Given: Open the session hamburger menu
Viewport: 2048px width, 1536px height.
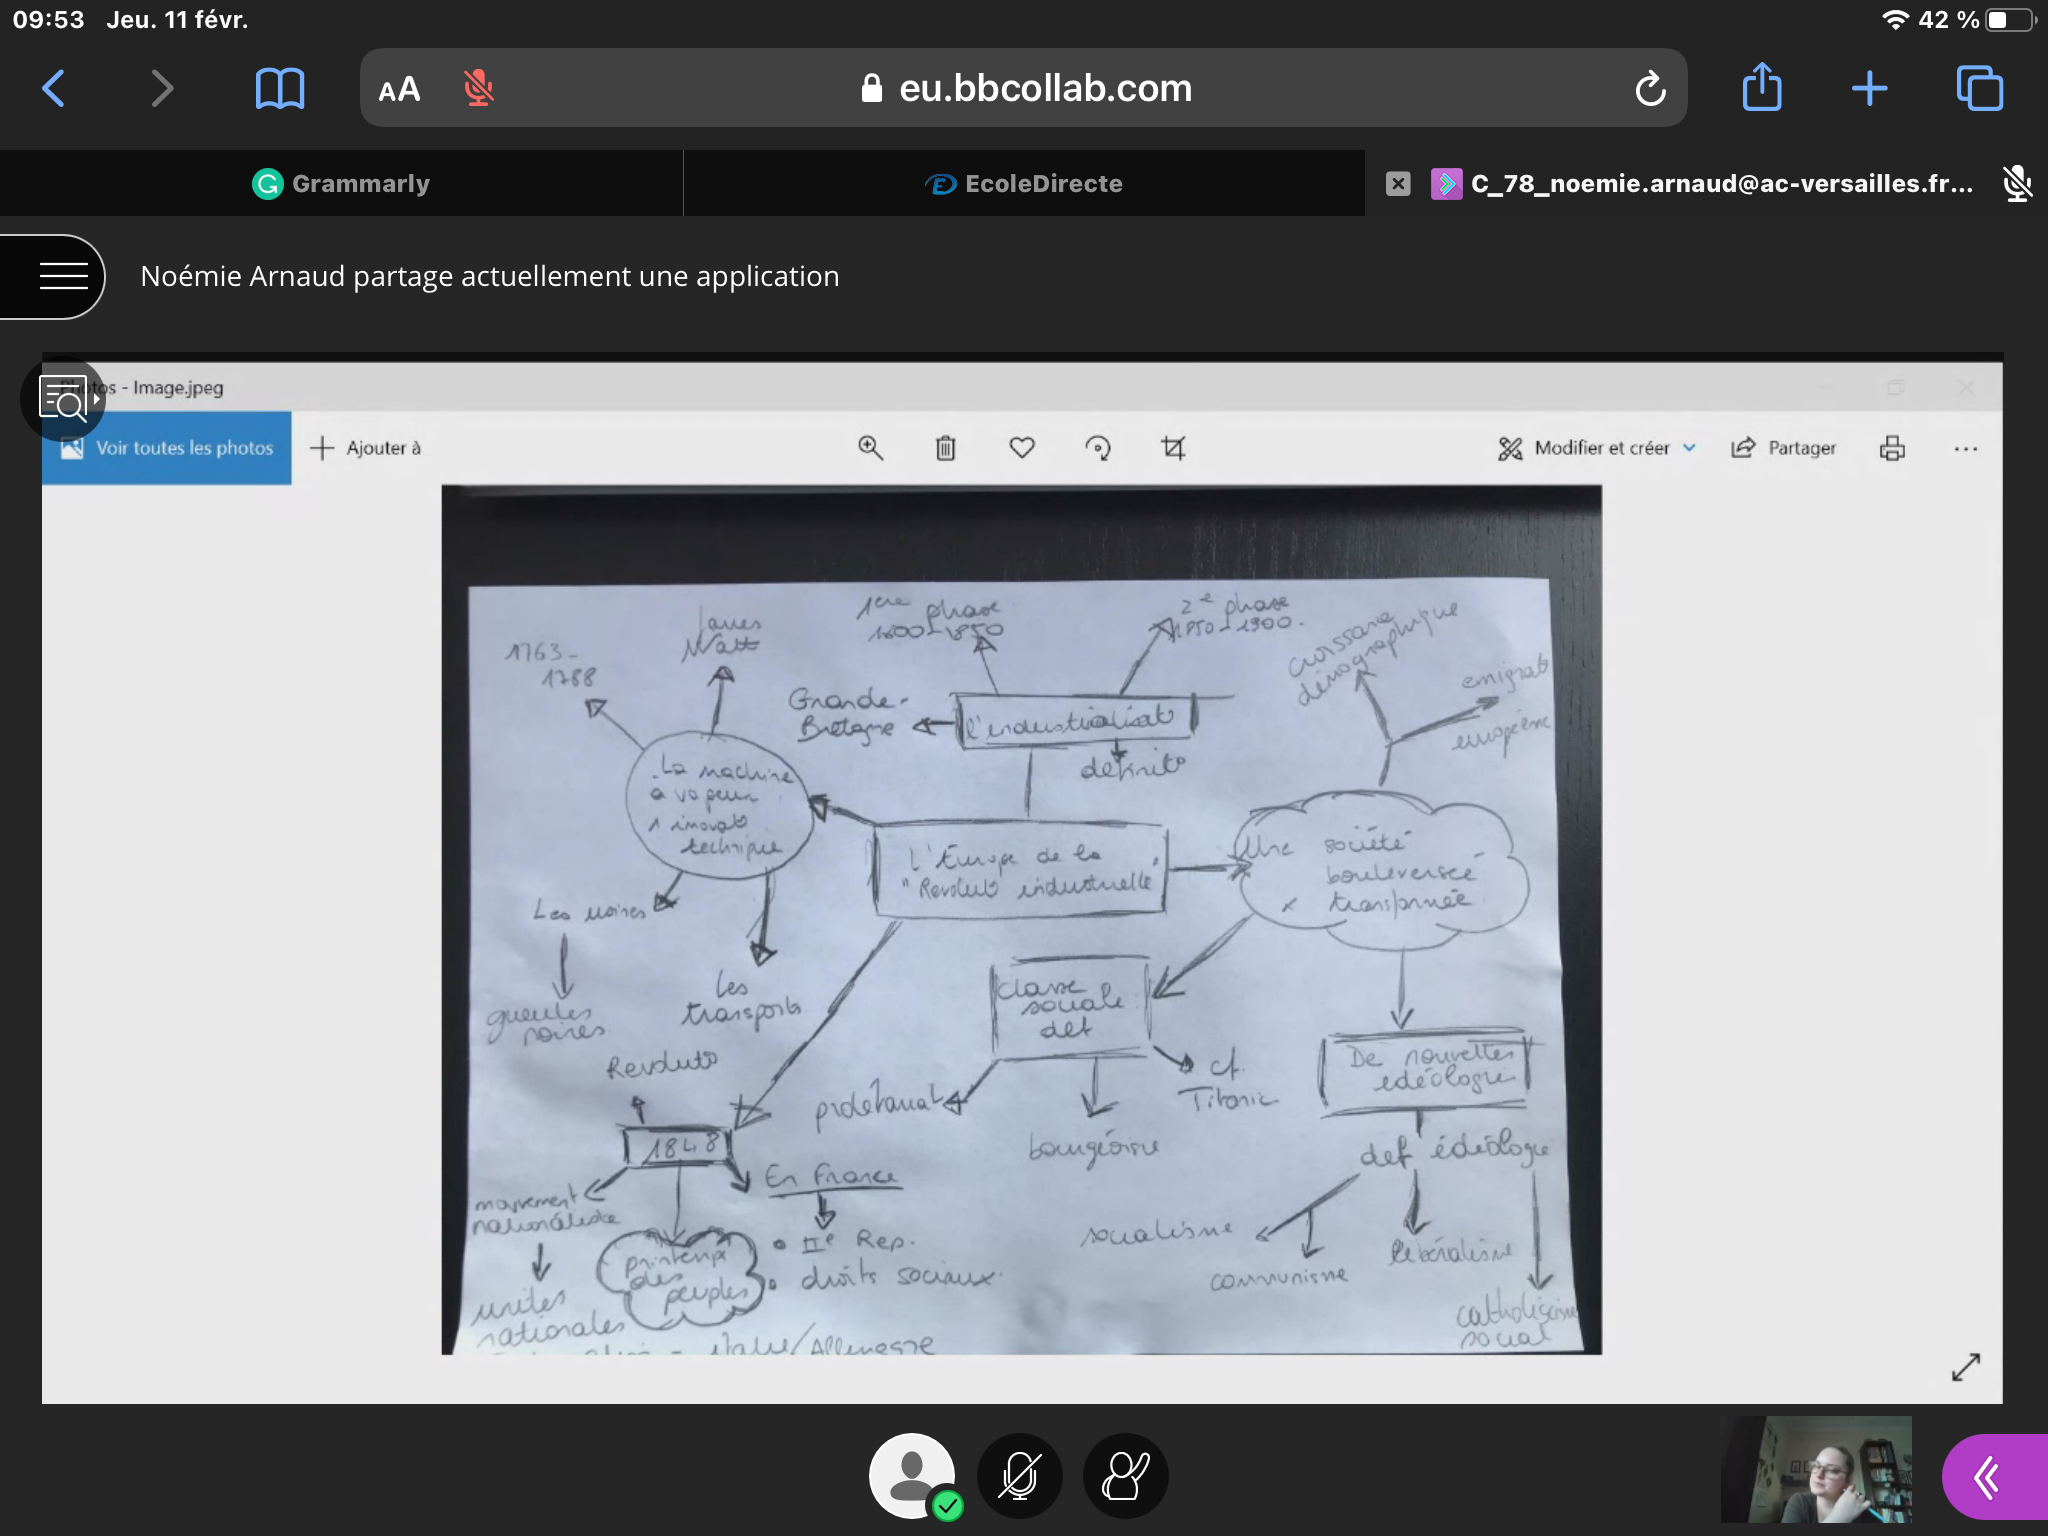Looking at the screenshot, I should (63, 276).
